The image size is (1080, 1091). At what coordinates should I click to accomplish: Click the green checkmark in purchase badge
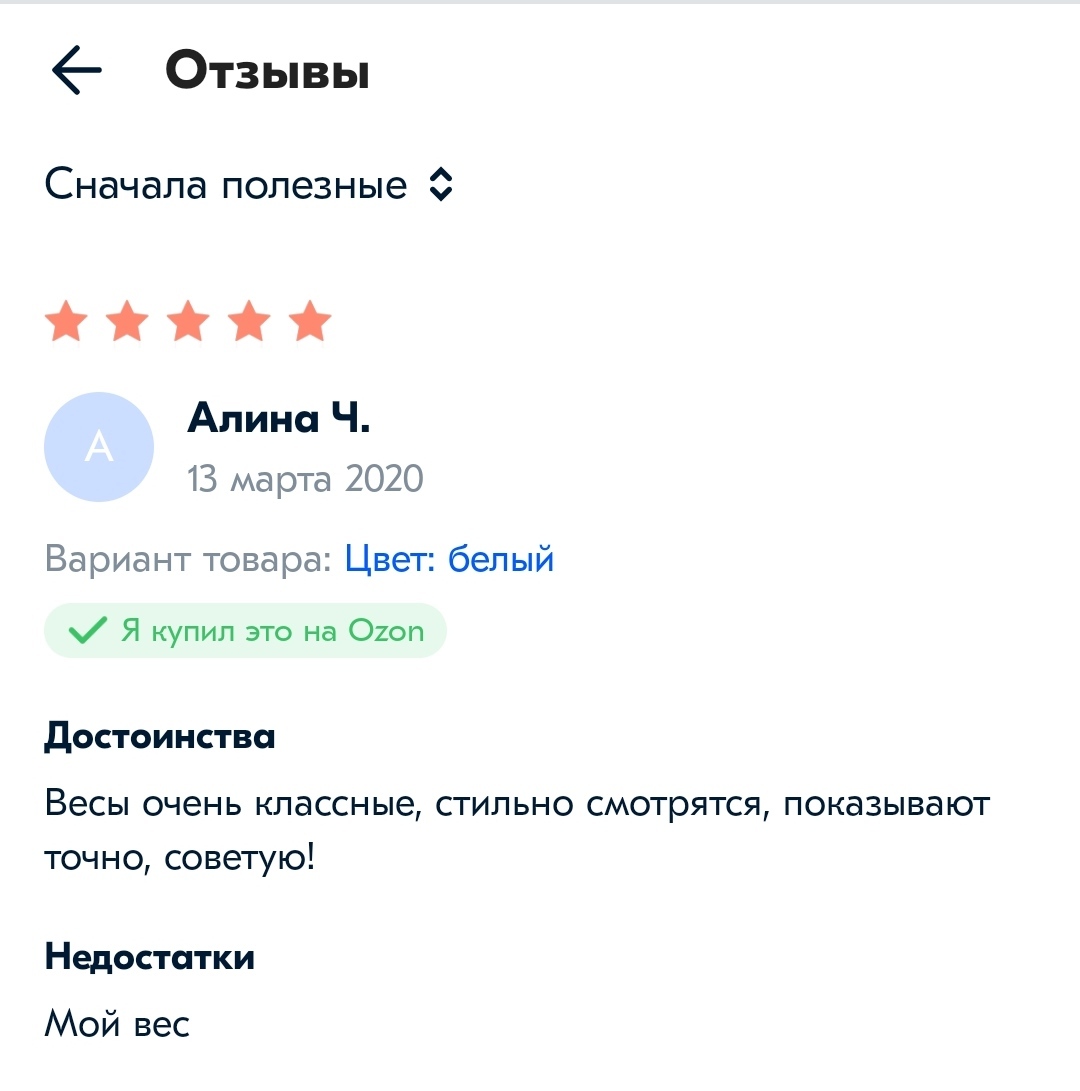(x=88, y=631)
